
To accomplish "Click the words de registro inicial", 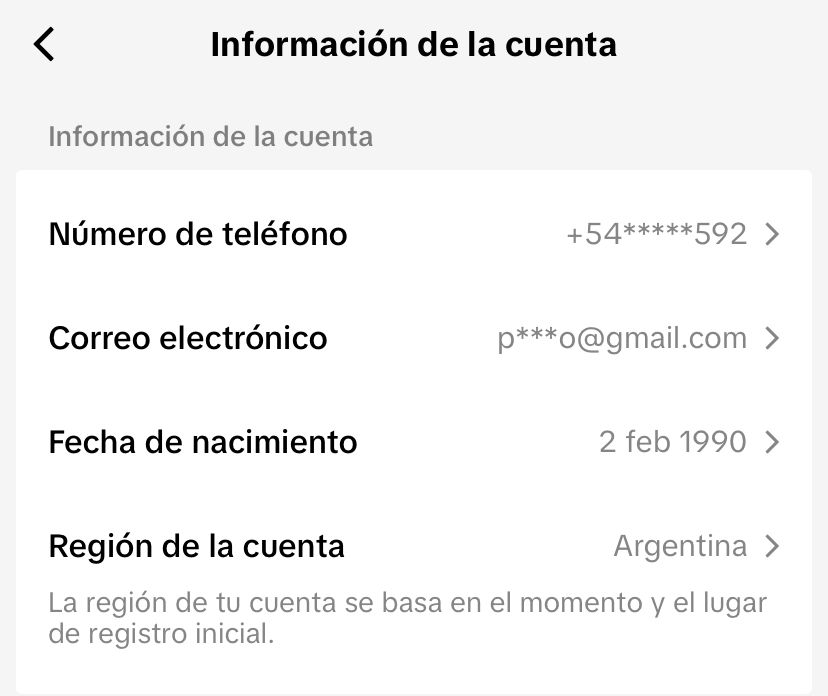I will click(160, 633).
